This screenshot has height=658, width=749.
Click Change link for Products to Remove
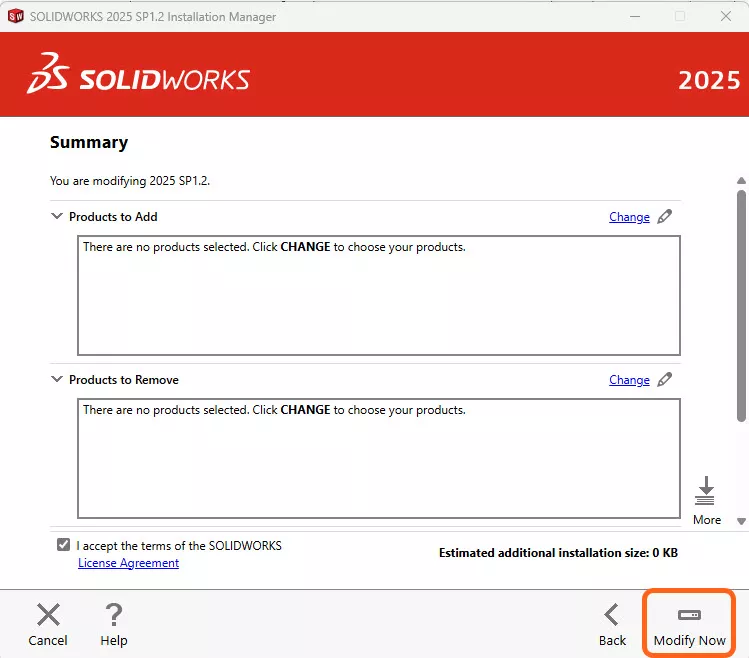[629, 380]
